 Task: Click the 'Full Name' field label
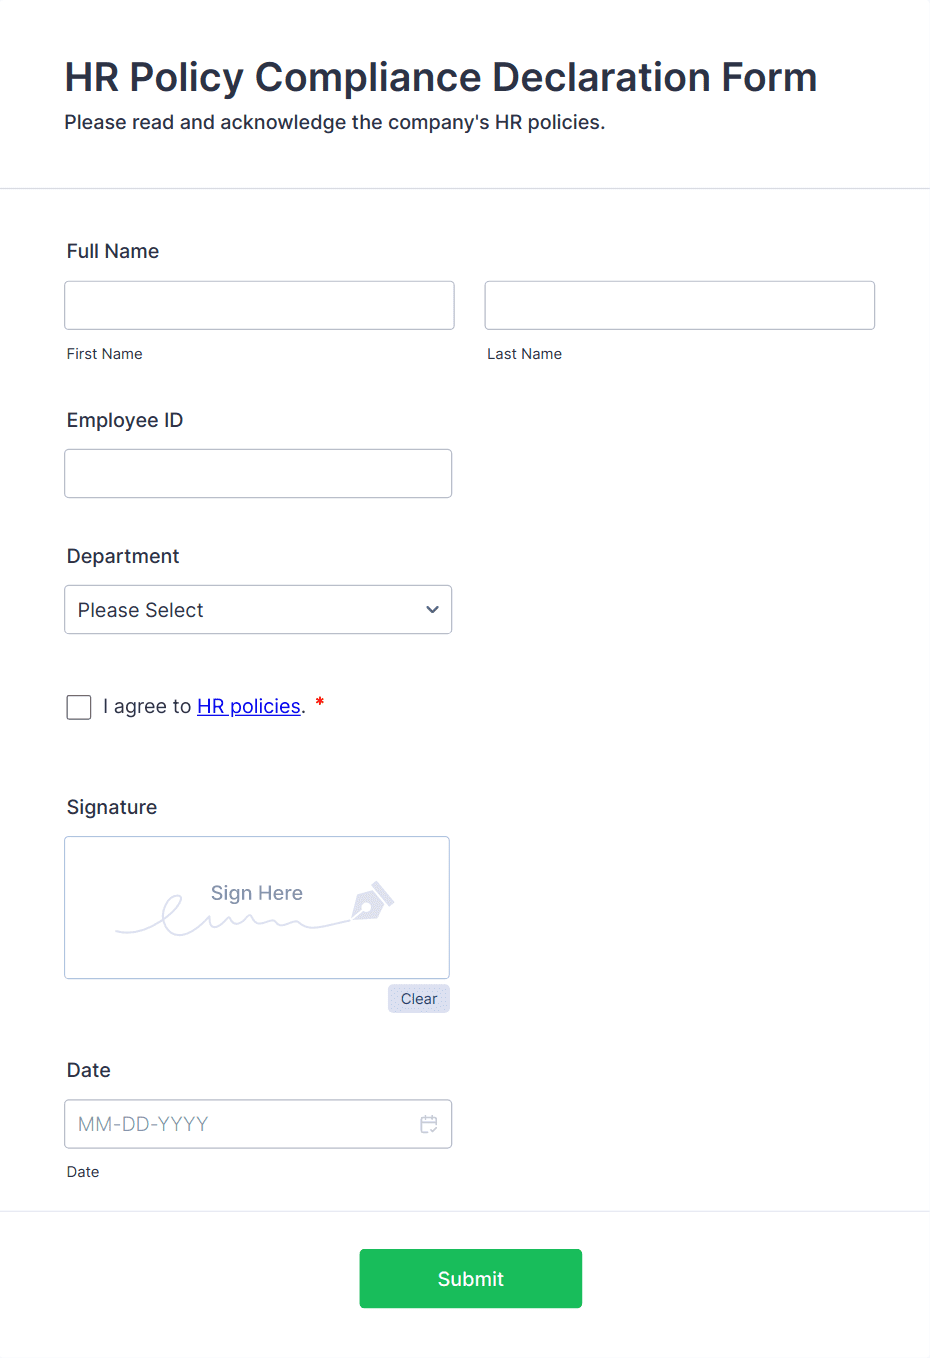point(112,251)
